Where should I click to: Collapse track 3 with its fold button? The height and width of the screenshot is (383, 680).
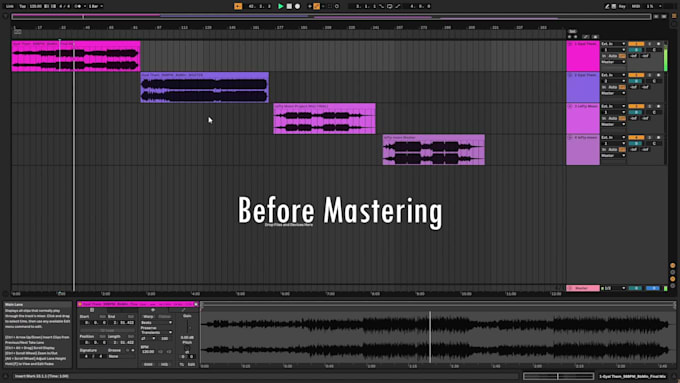tap(570, 106)
